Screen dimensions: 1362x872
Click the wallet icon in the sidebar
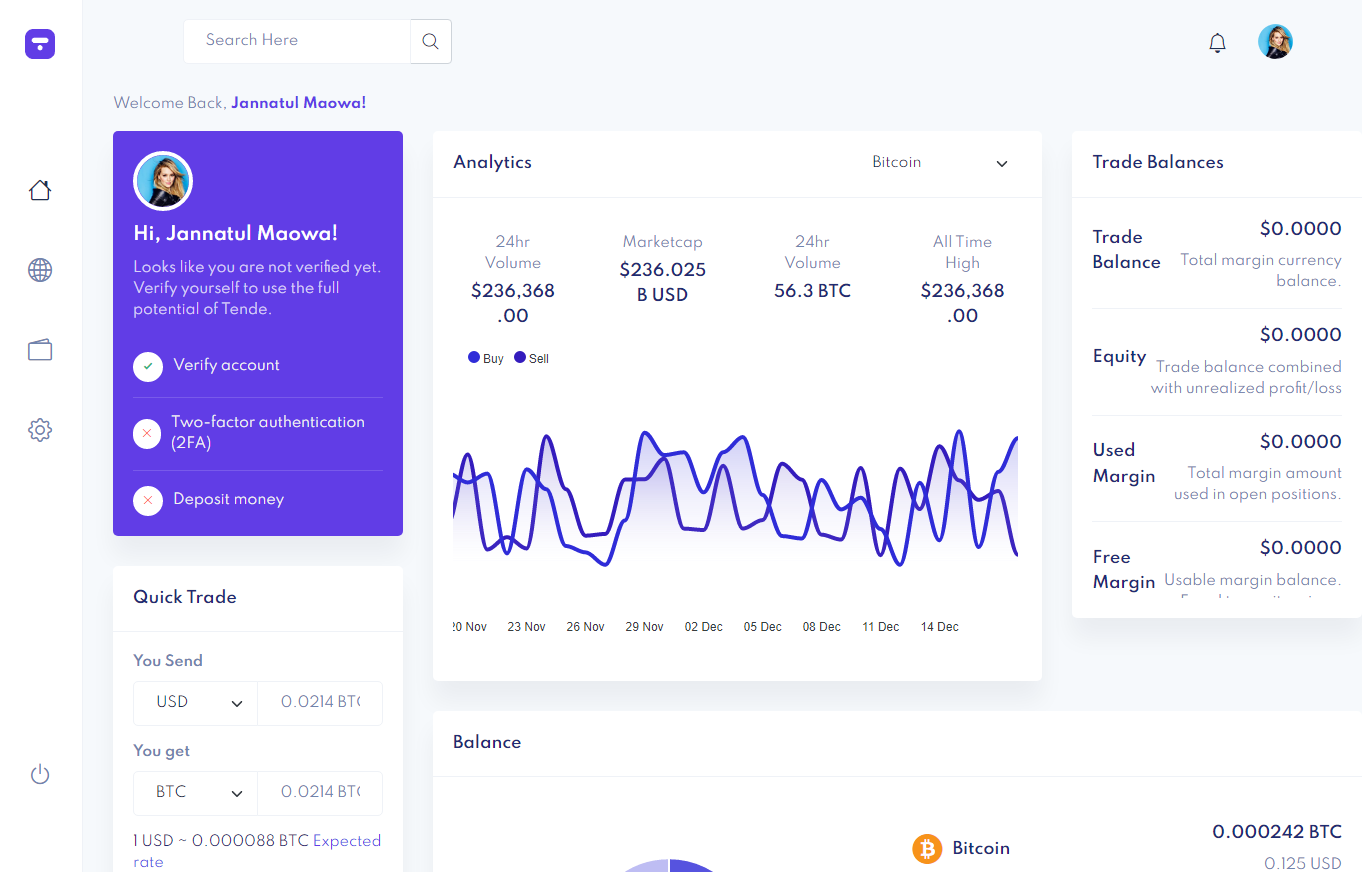(x=39, y=349)
